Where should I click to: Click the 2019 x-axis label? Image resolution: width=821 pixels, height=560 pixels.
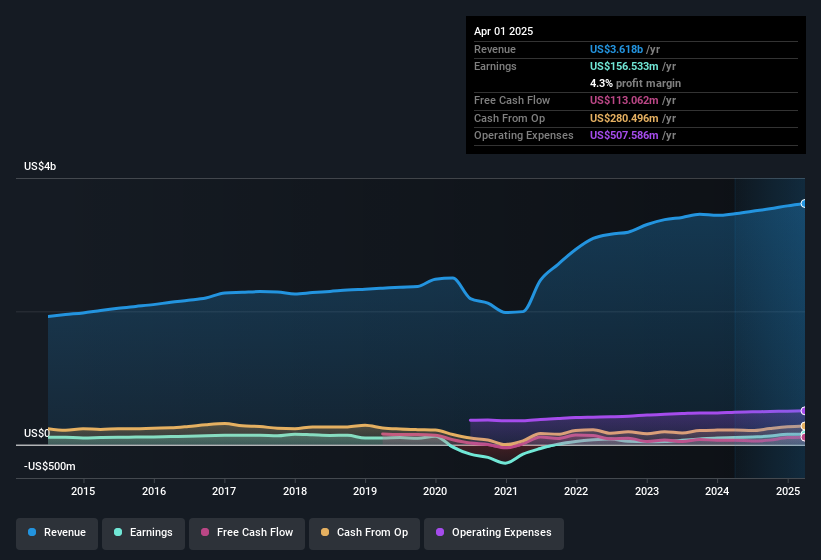tap(365, 491)
